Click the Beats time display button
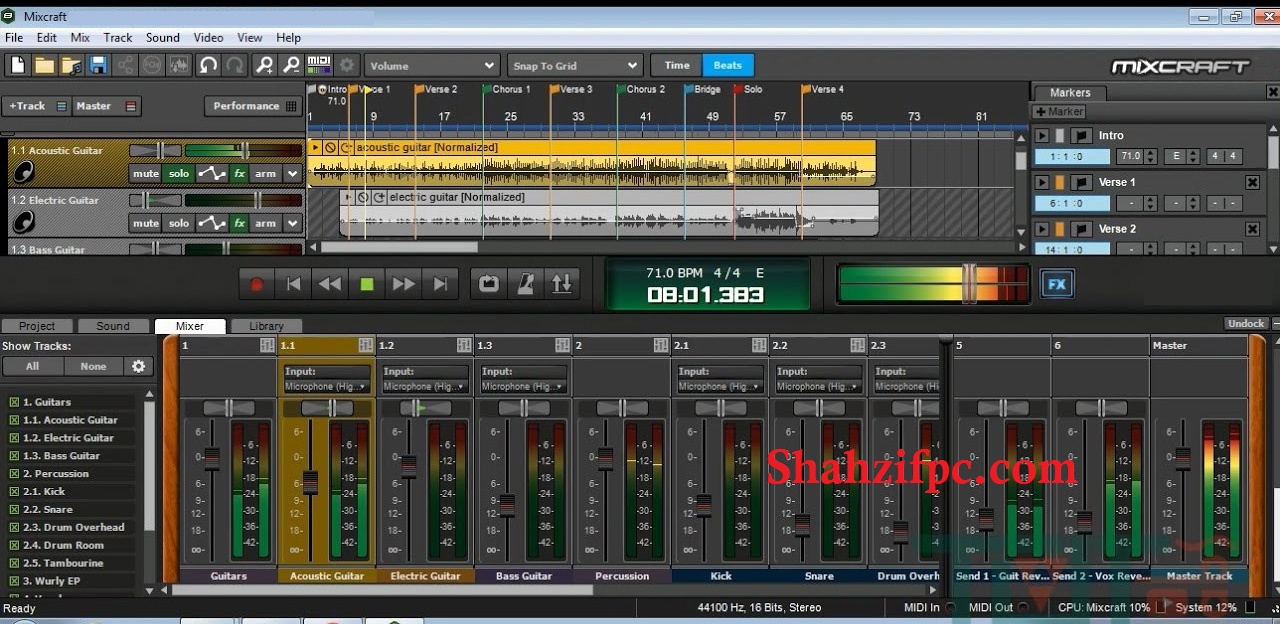1280x624 pixels. tap(728, 64)
